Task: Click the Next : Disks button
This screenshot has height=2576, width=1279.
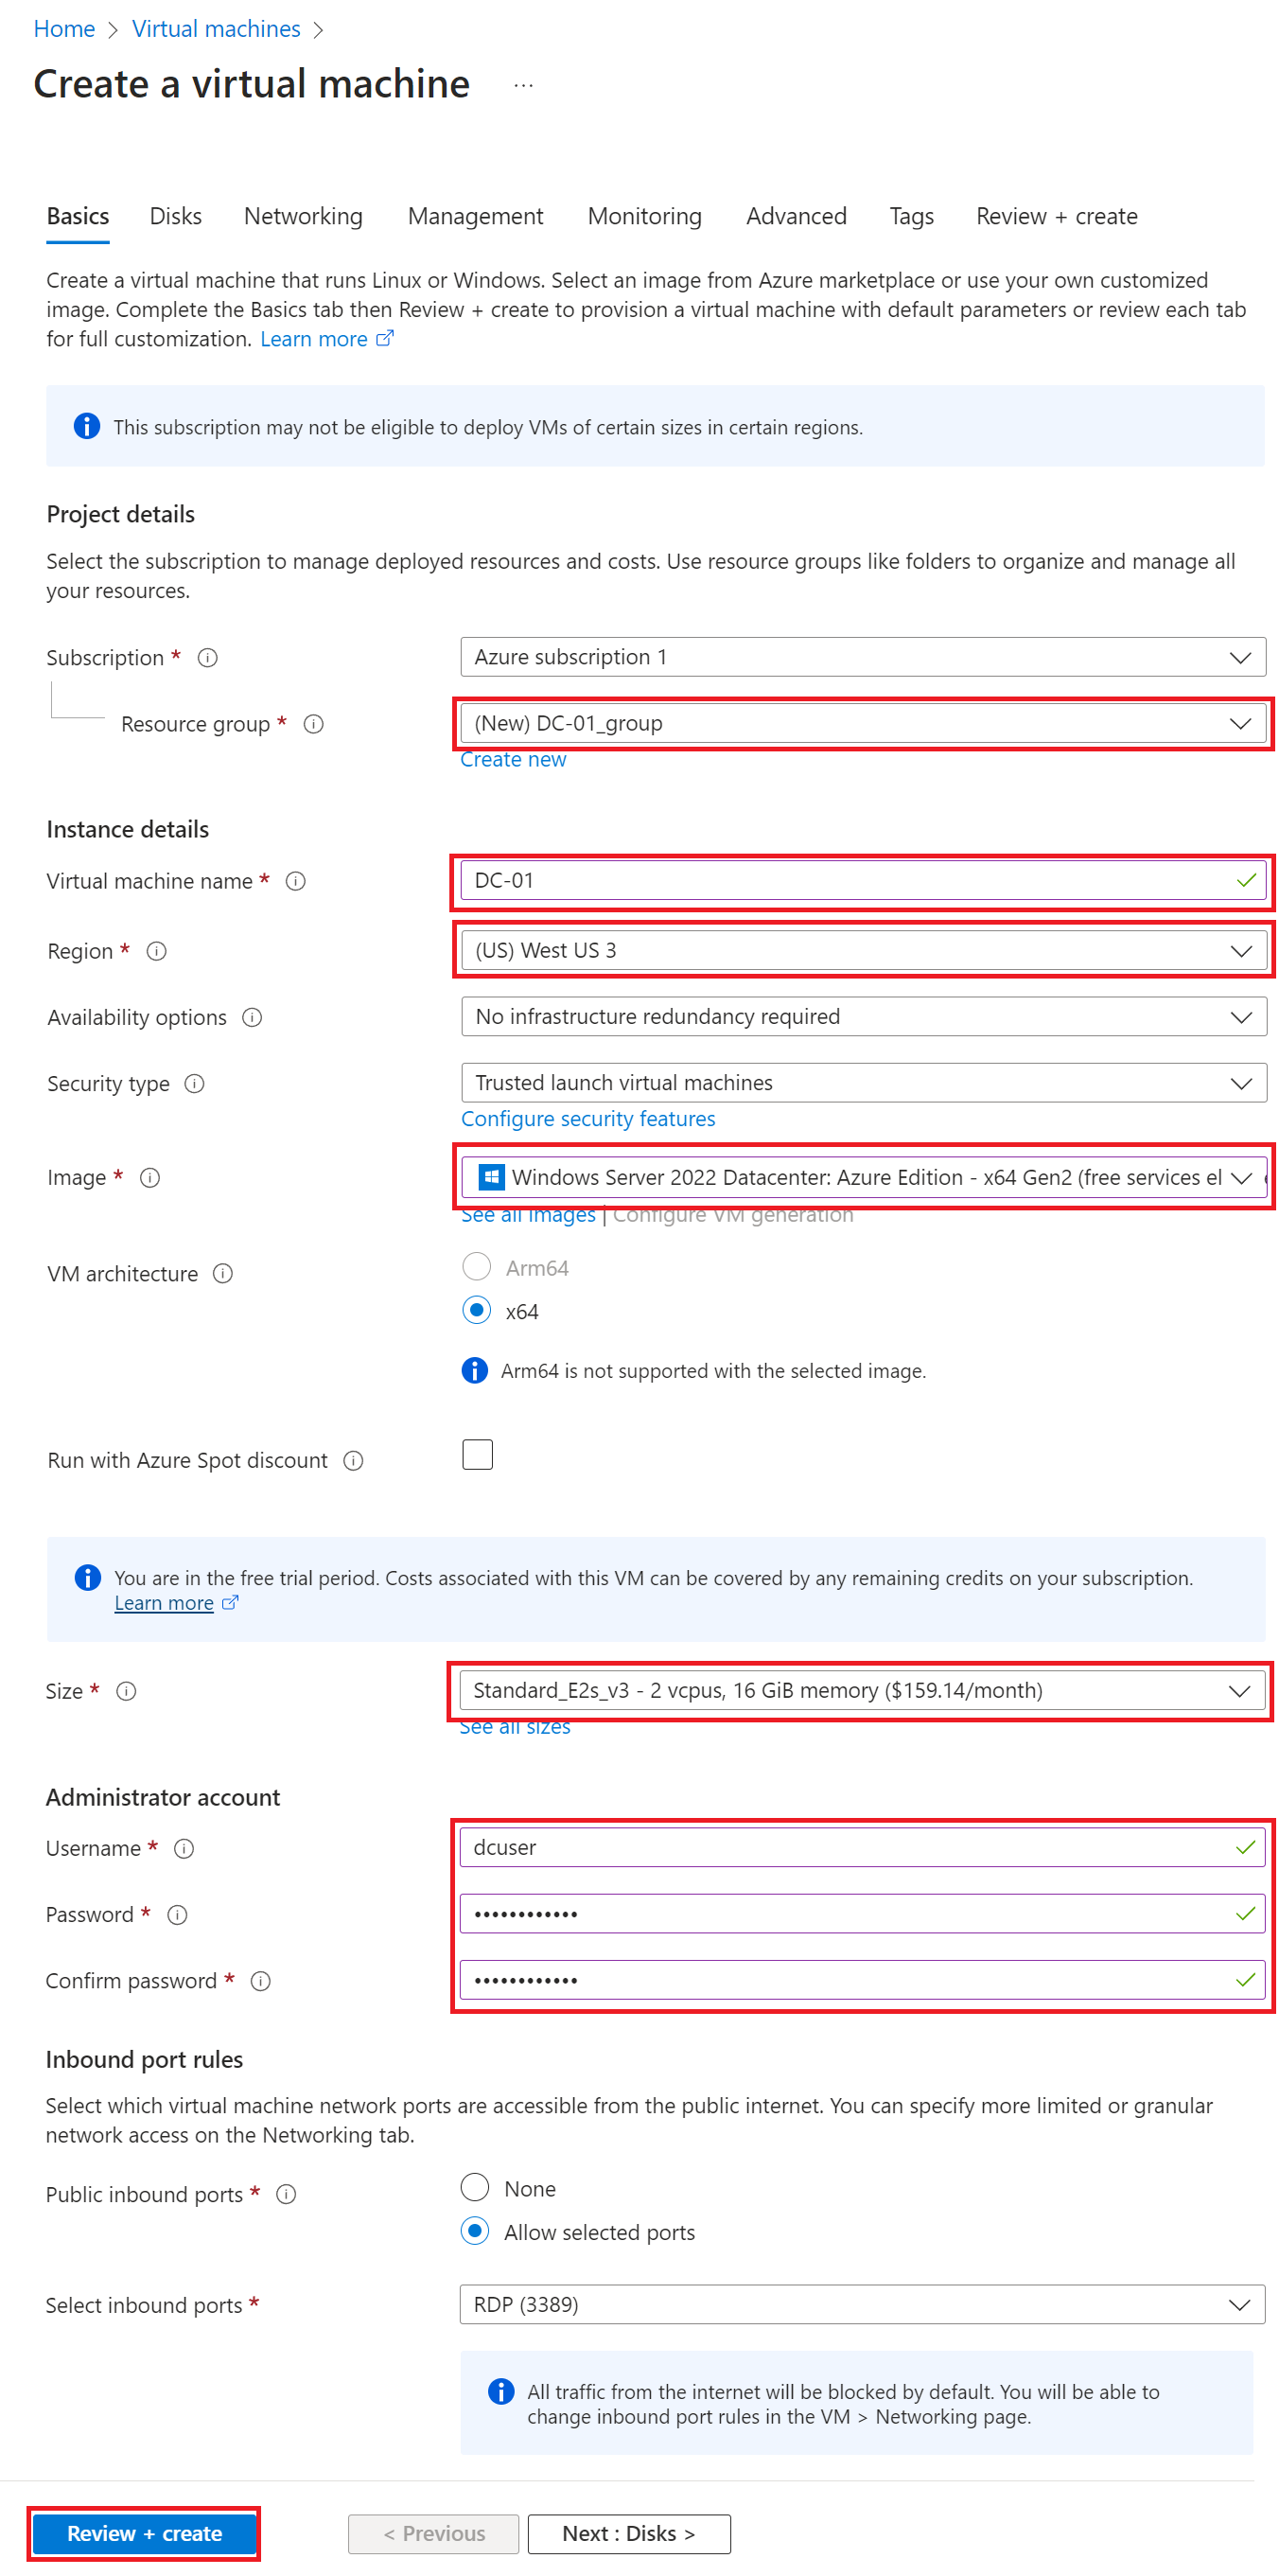Action: click(x=628, y=2533)
